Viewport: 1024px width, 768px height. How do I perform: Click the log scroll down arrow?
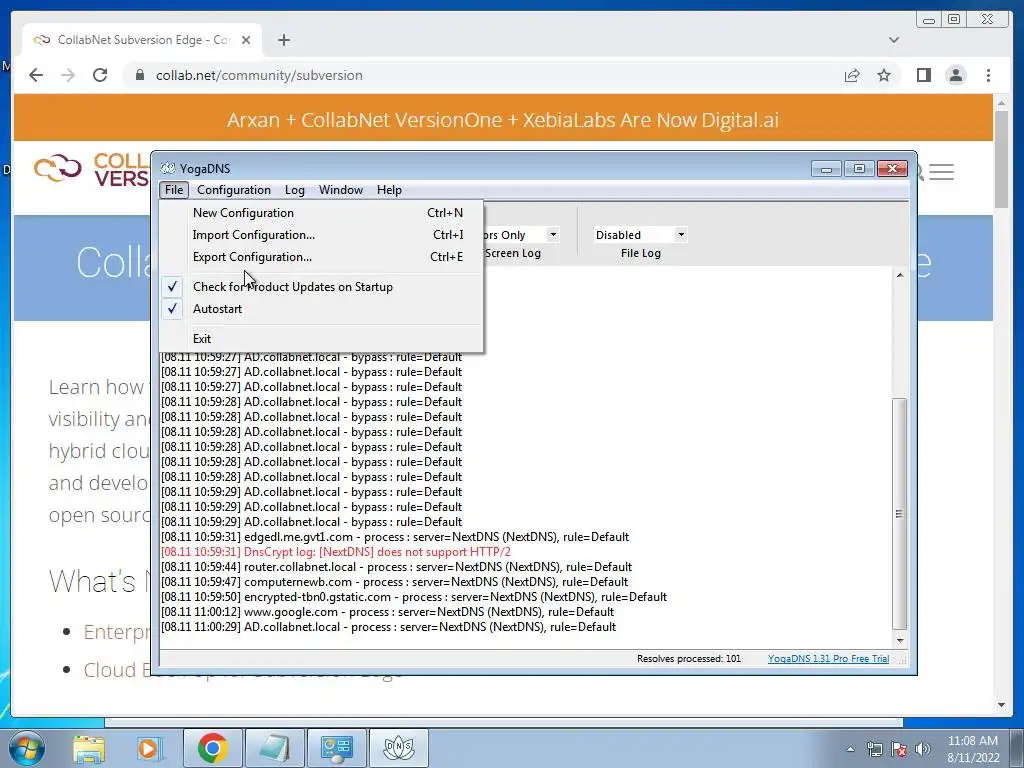[x=900, y=641]
